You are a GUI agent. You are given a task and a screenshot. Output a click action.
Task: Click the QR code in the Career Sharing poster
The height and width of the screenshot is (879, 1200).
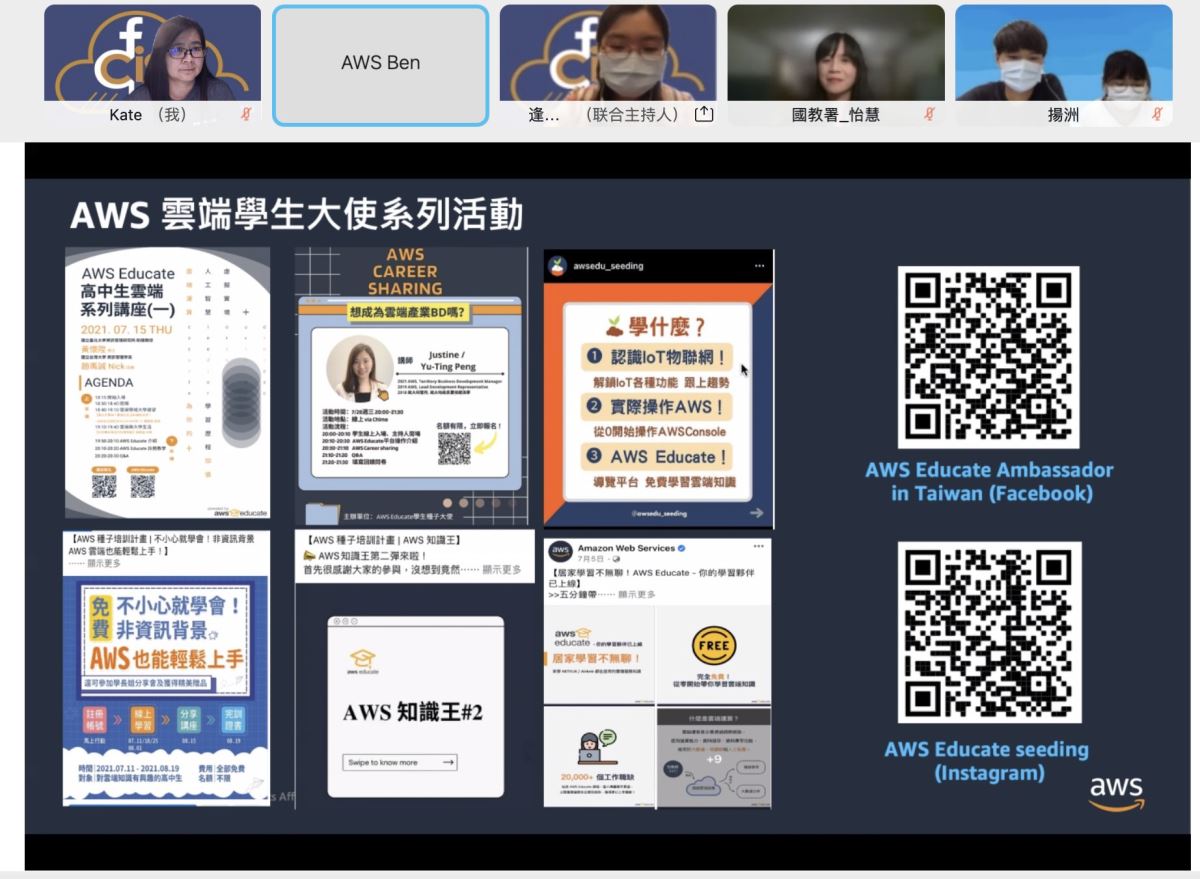click(454, 448)
